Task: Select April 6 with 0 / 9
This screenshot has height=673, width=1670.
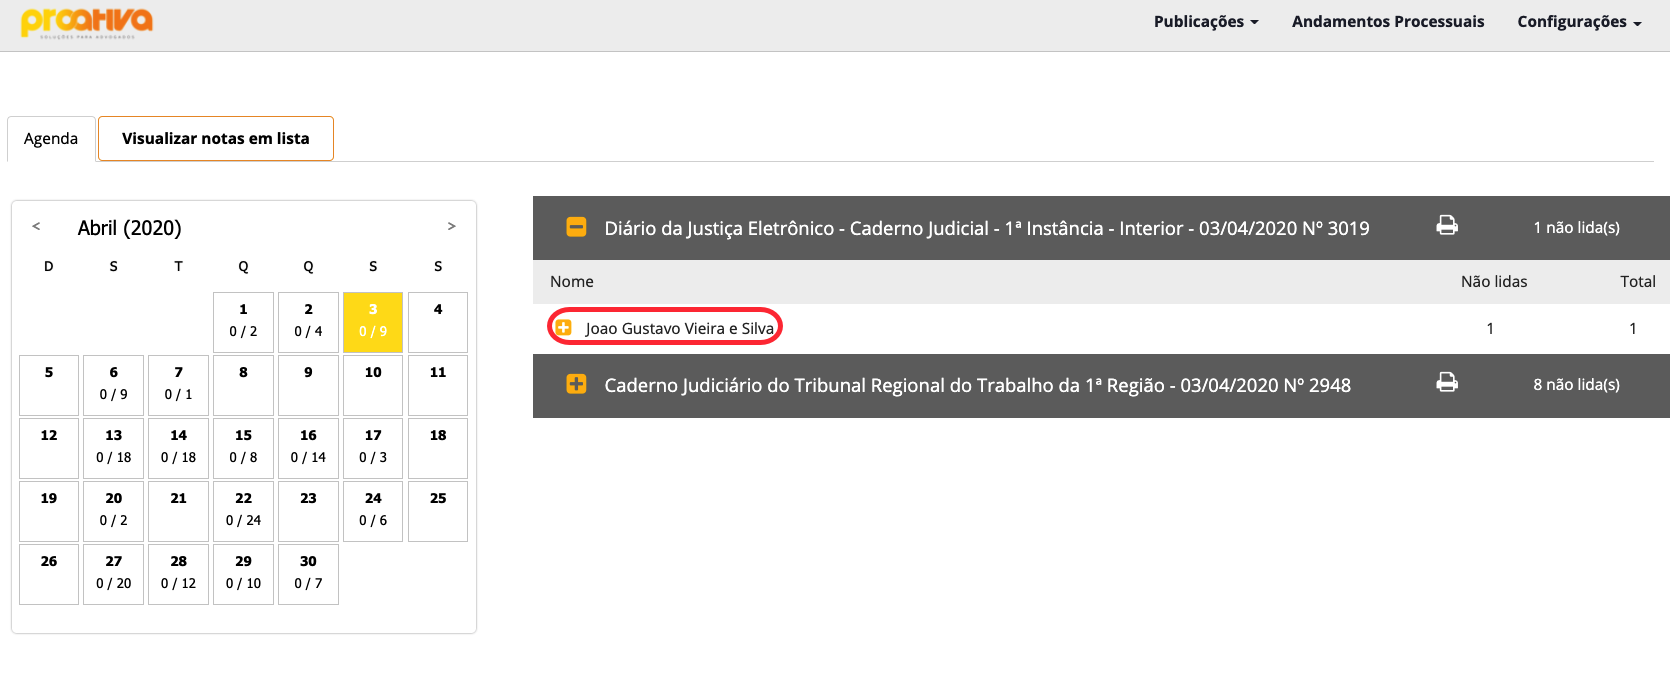Action: click(114, 385)
